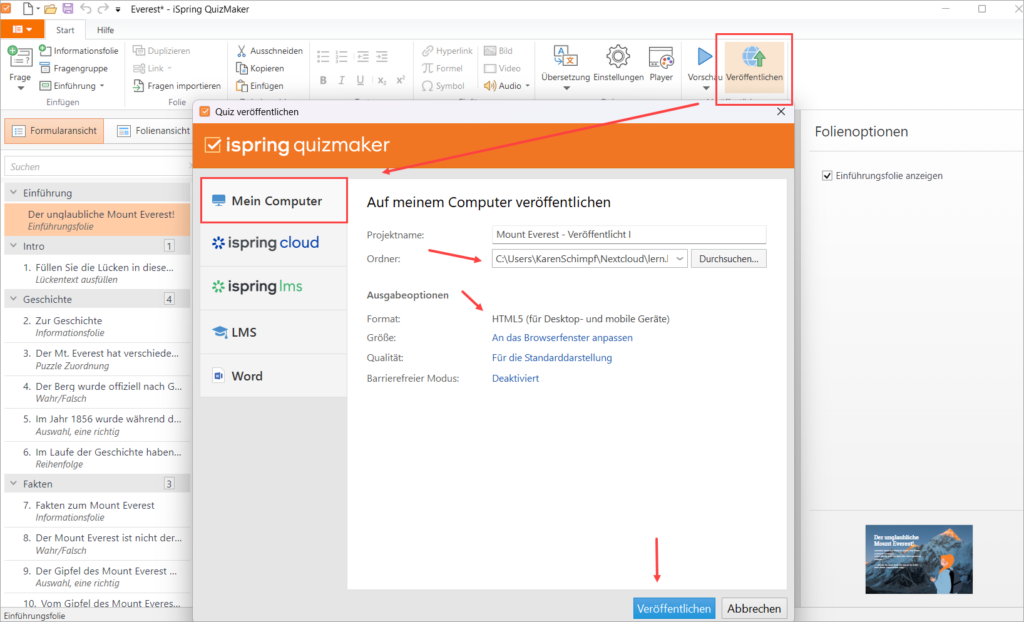Insert a Video
The height and width of the screenshot is (622, 1024).
coord(502,68)
